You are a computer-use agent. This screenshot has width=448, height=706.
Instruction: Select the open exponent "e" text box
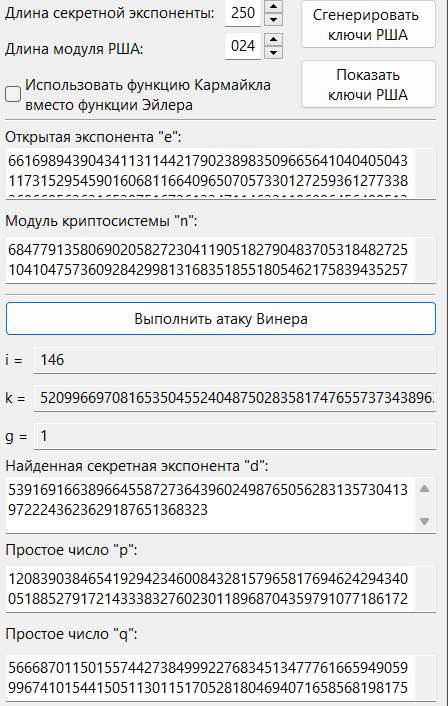(221, 173)
